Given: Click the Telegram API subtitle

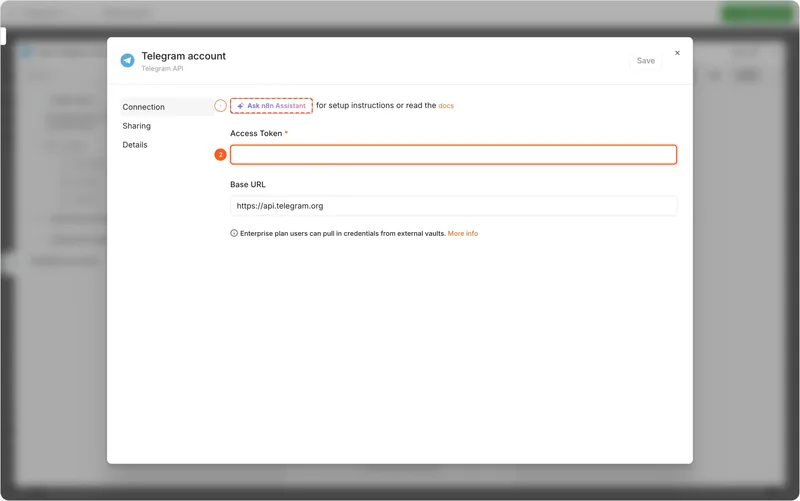Looking at the screenshot, I should [x=162, y=68].
